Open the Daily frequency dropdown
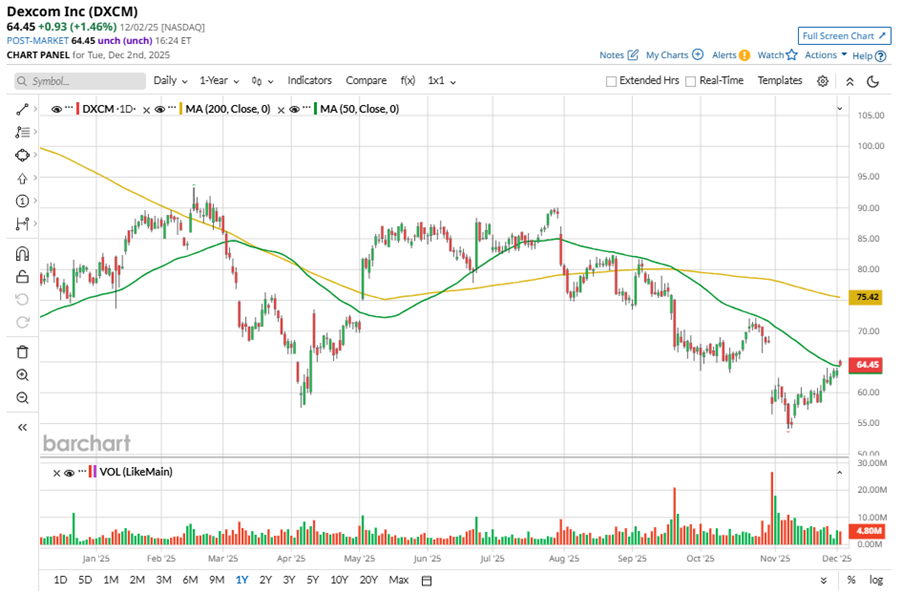Screen dimensions: 902x594 170,81
